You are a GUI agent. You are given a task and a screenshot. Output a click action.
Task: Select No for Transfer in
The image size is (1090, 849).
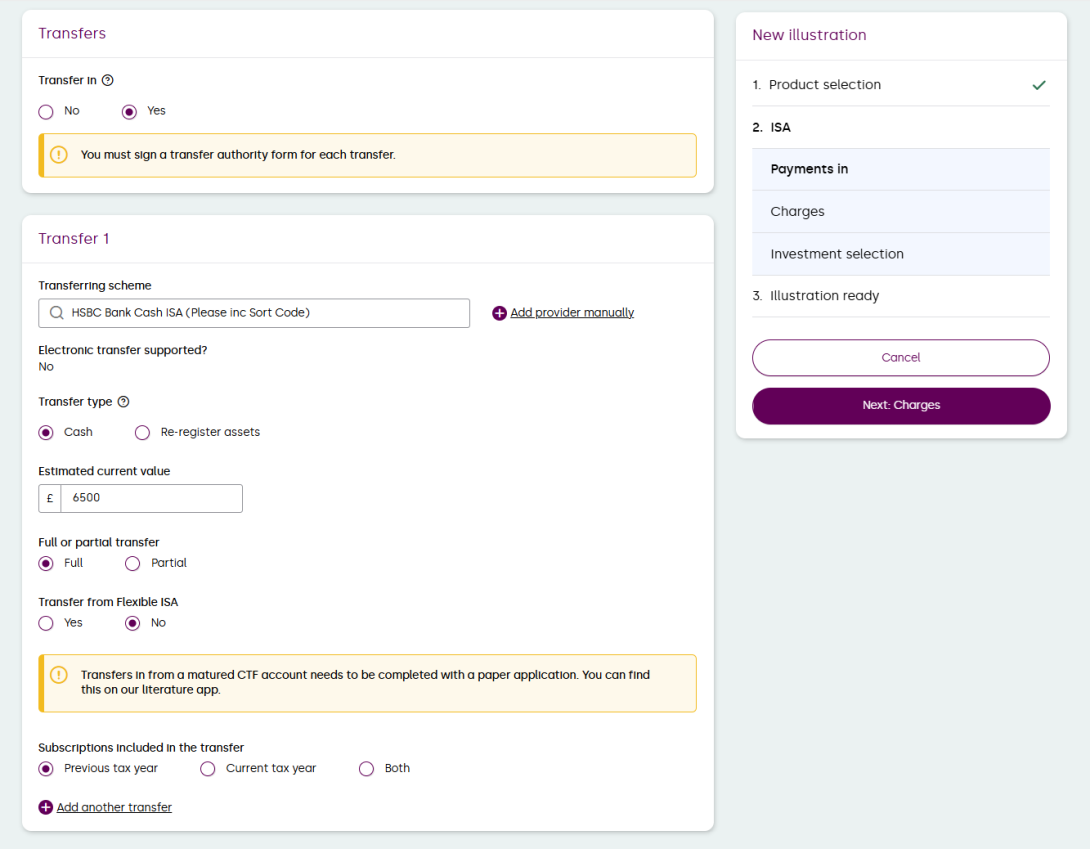tap(46, 111)
